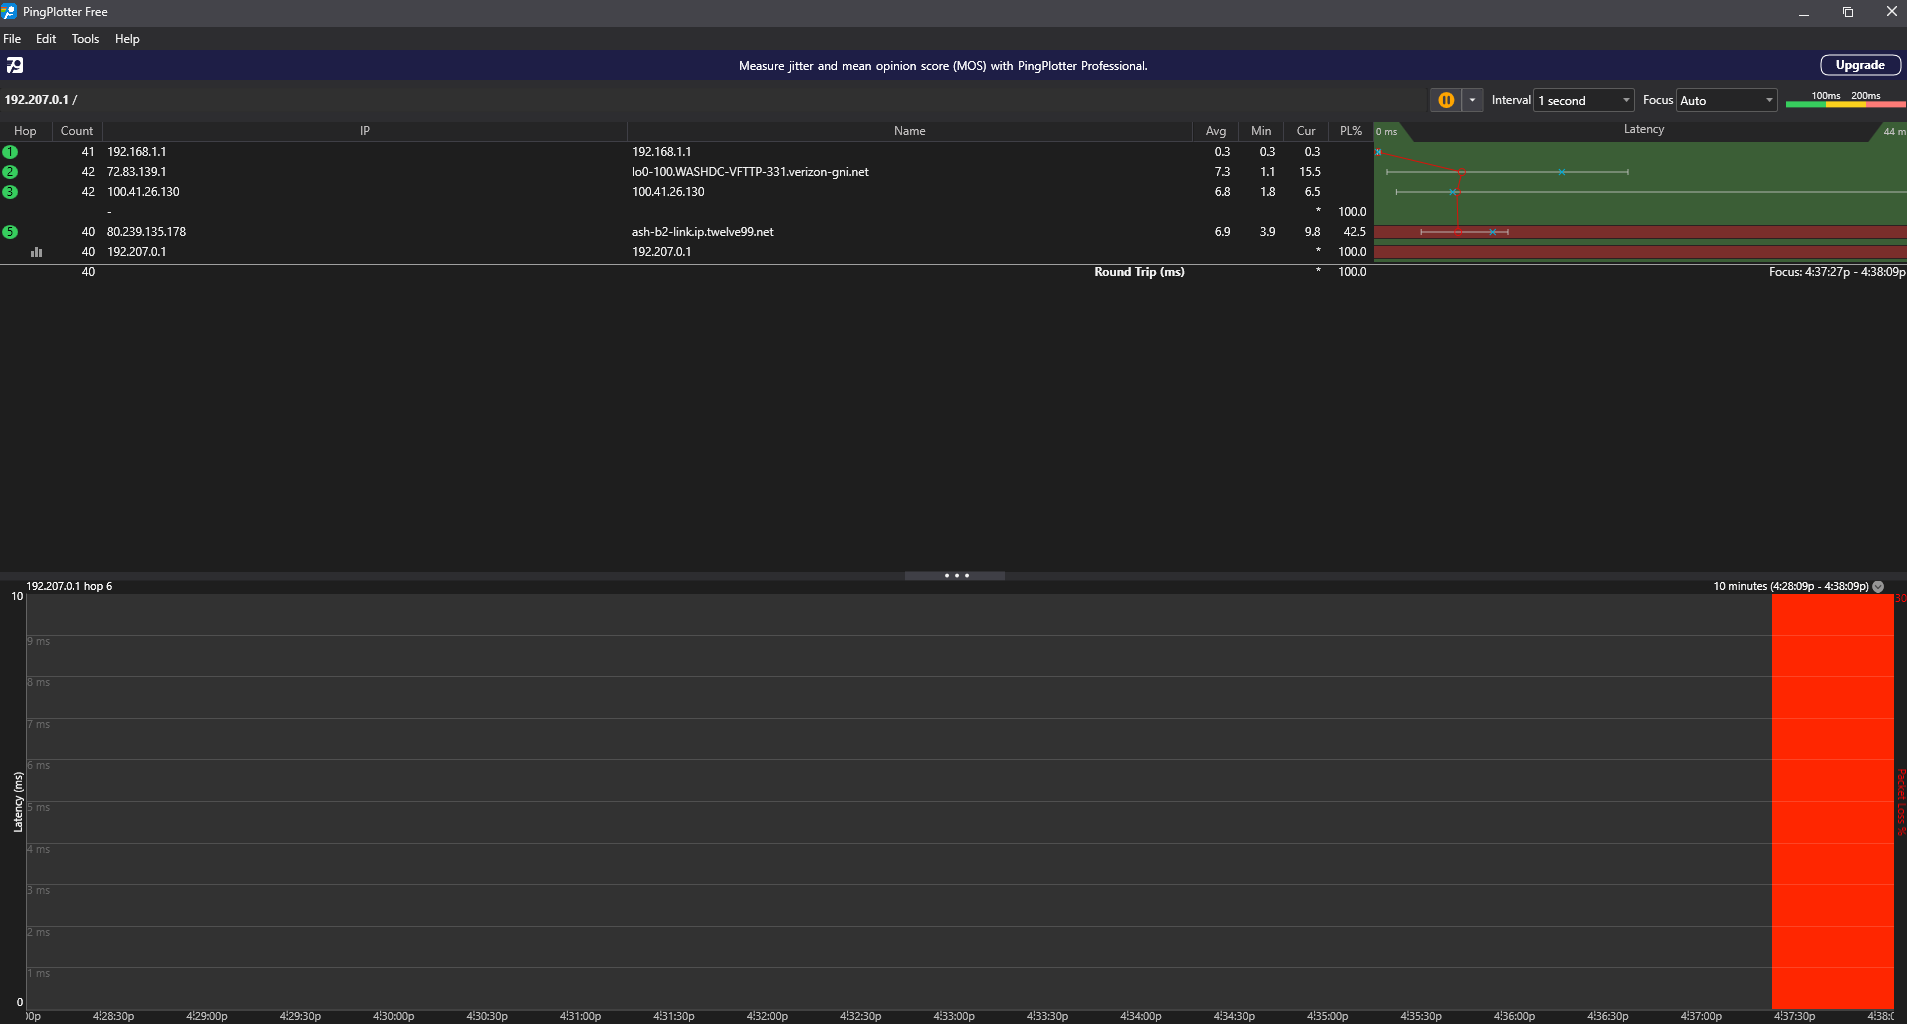Open the Tools menu
Image resolution: width=1907 pixels, height=1024 pixels.
pos(85,39)
